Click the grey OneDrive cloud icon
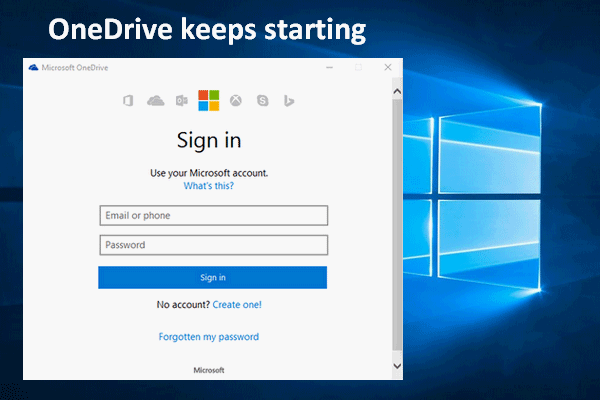The image size is (600, 400). [x=156, y=101]
